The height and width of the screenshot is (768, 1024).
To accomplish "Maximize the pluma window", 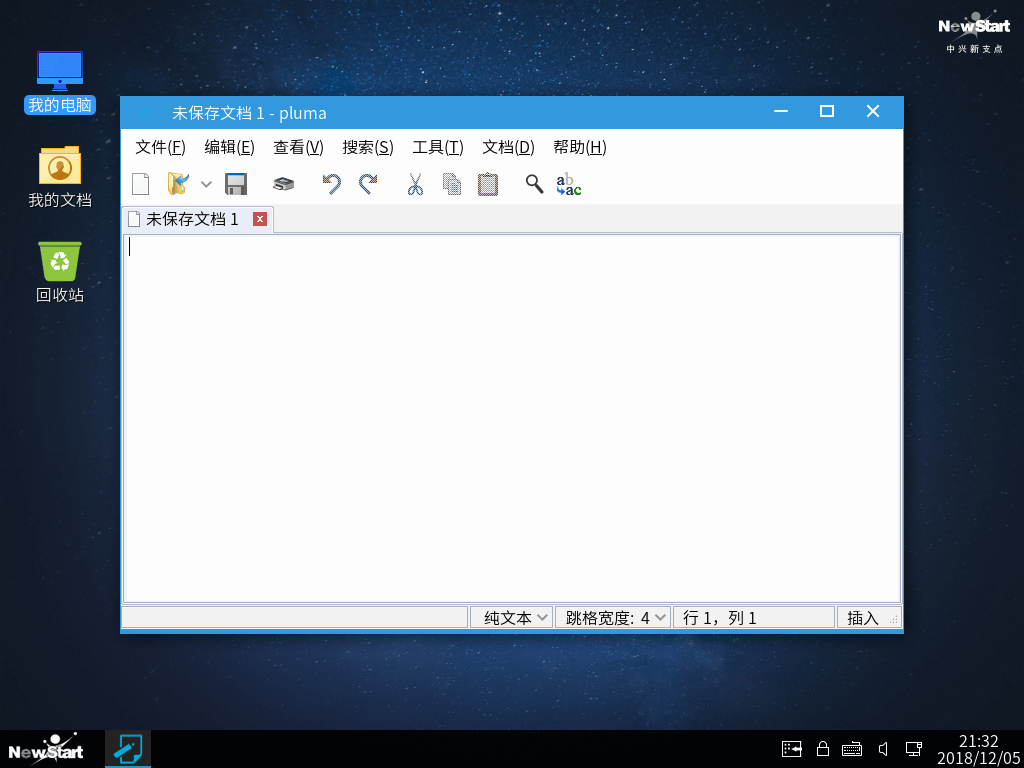I will pyautogui.click(x=827, y=112).
